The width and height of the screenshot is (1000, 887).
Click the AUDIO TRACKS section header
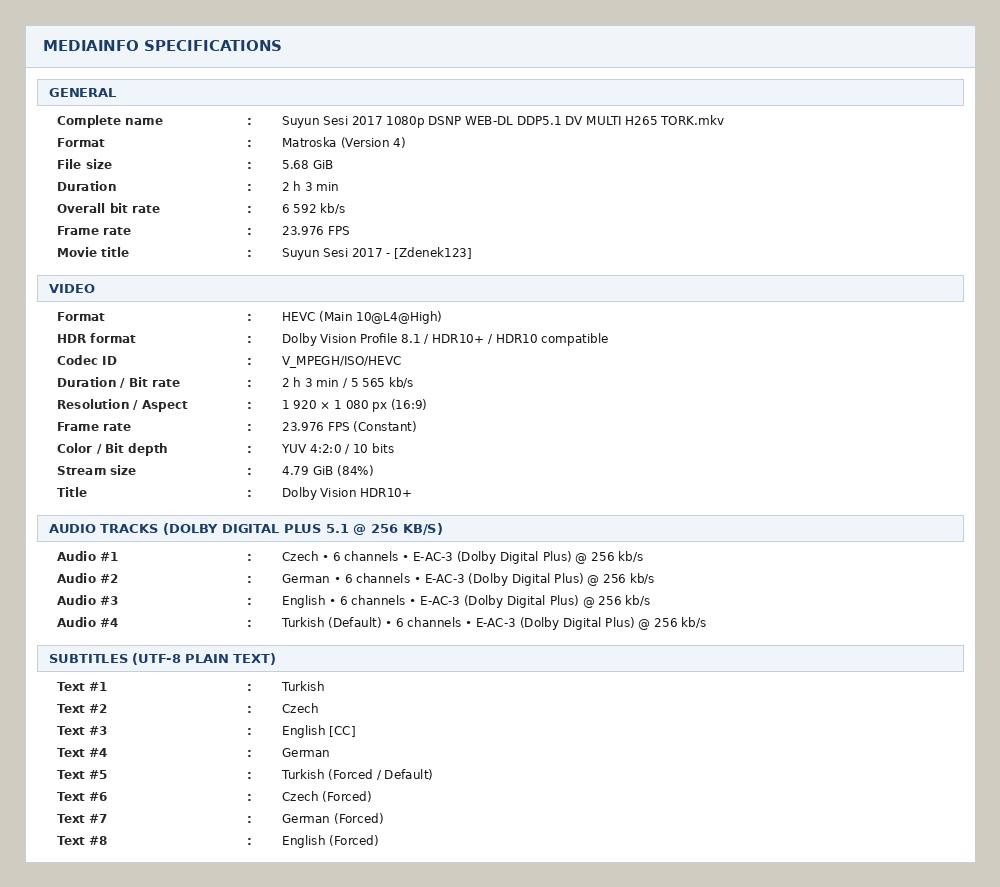pyautogui.click(x=500, y=529)
